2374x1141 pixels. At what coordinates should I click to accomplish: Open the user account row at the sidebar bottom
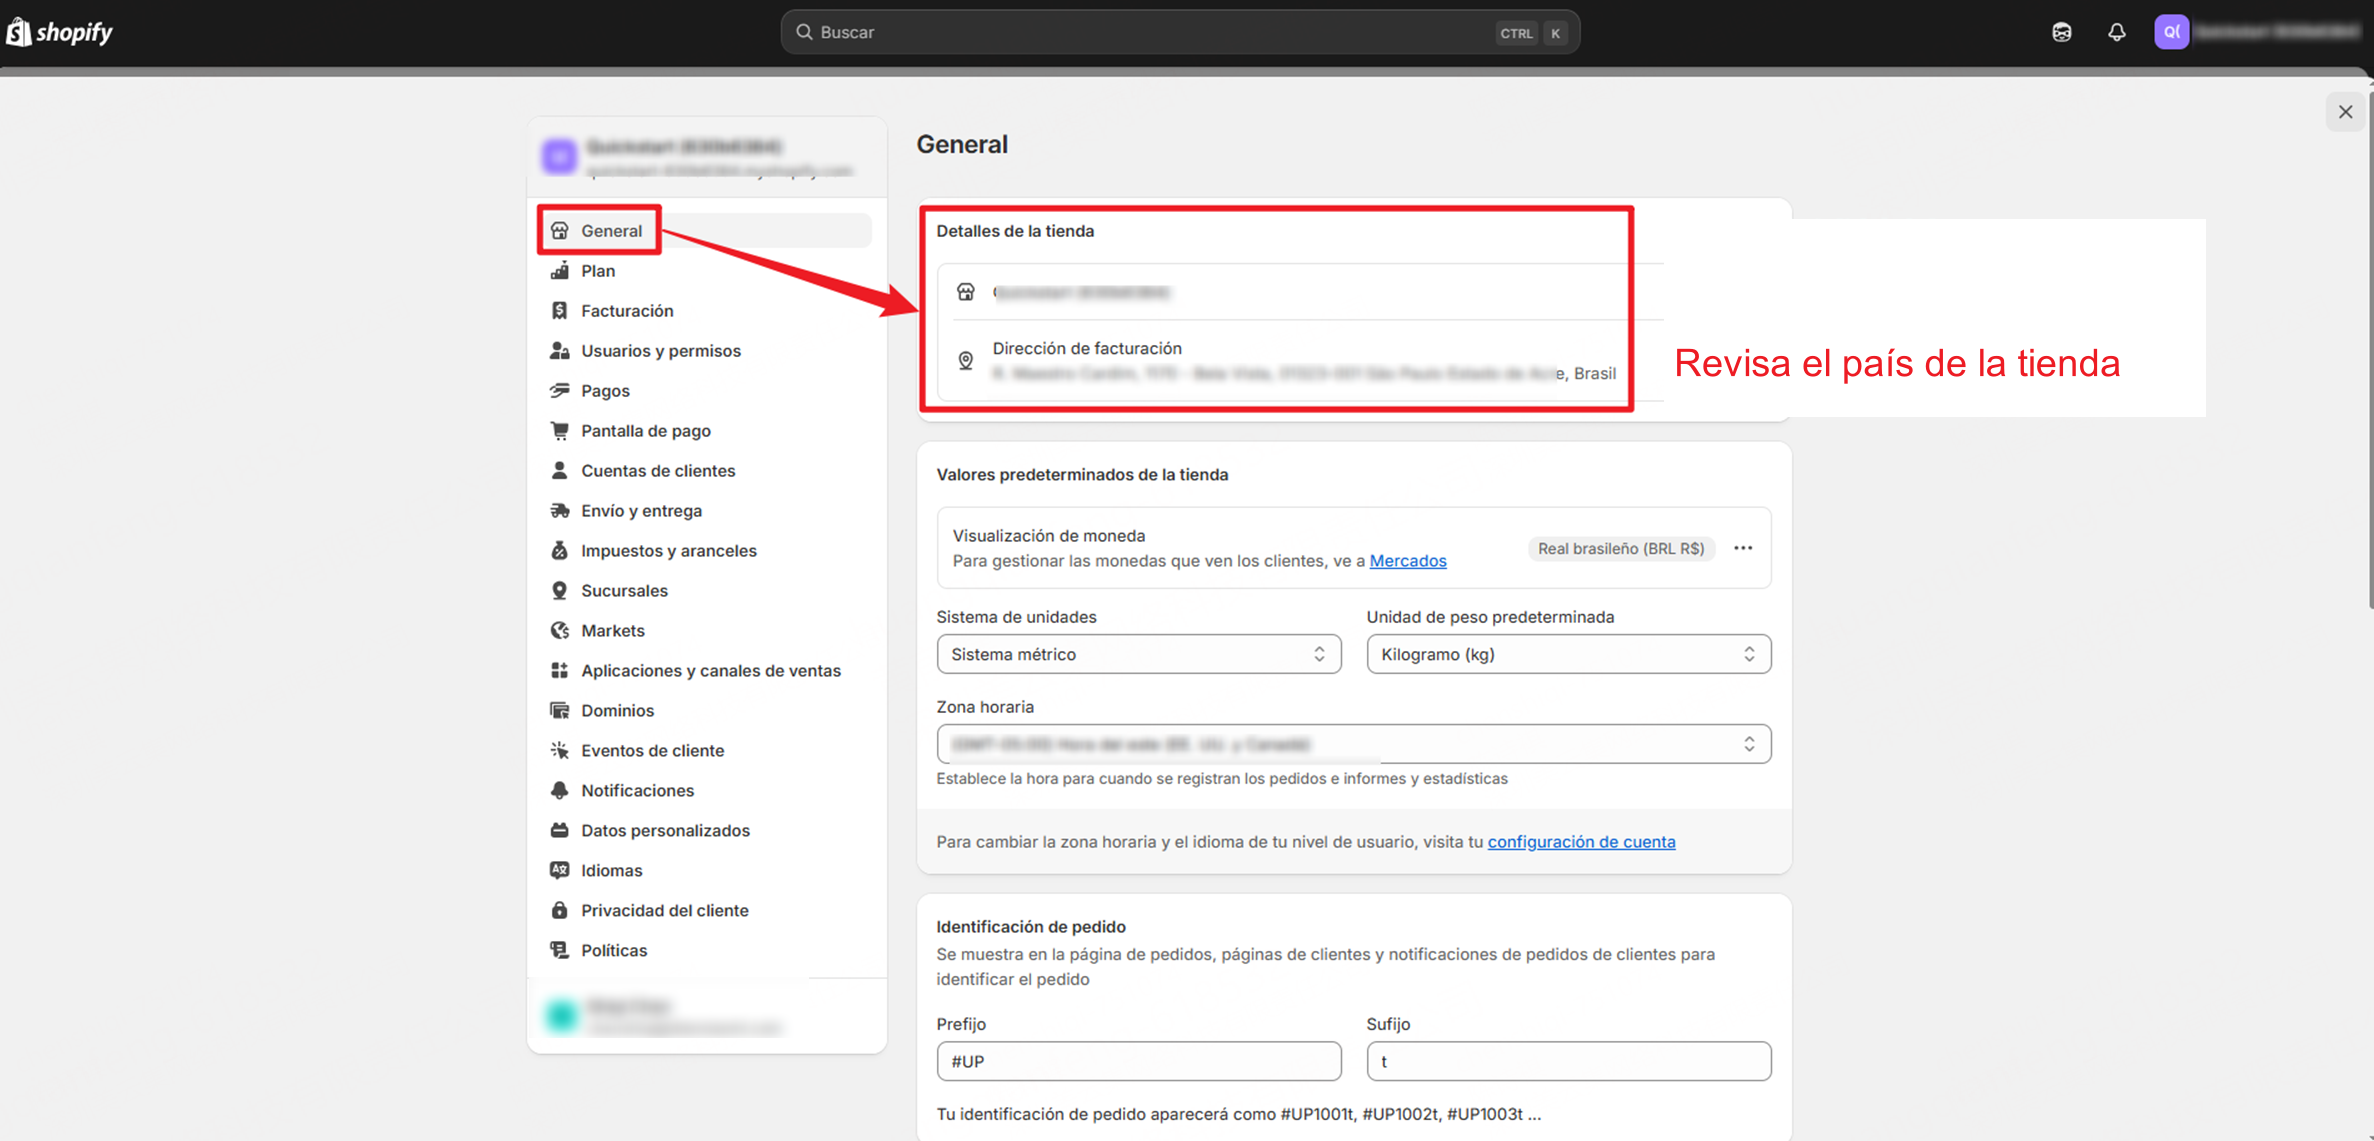click(x=706, y=1016)
